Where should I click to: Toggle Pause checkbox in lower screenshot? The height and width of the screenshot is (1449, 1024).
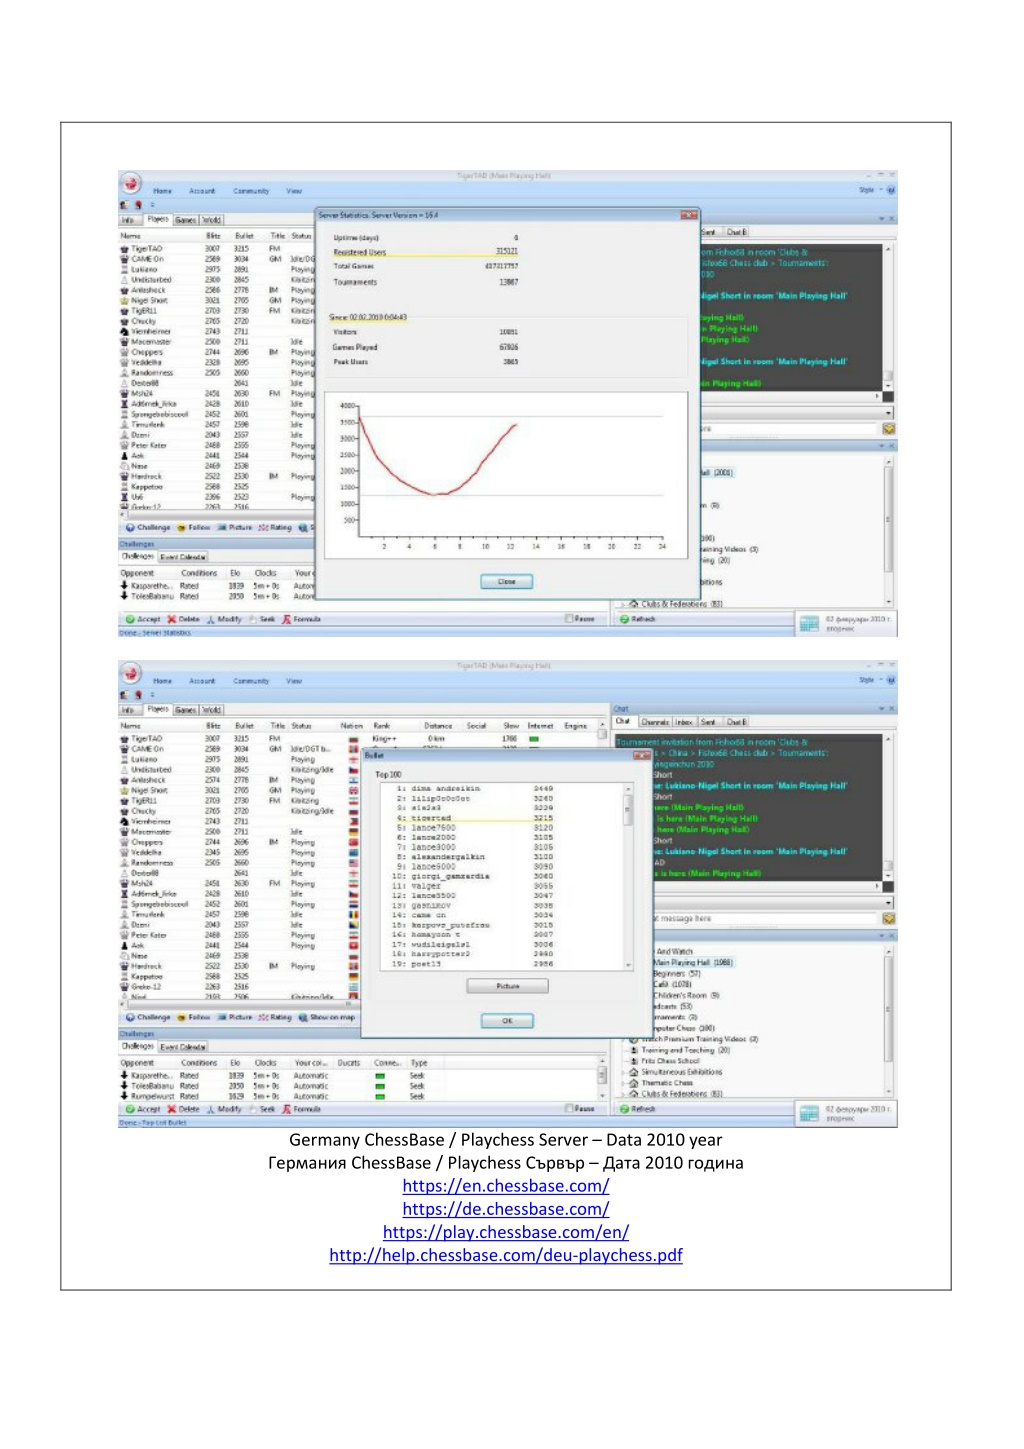point(569,1109)
